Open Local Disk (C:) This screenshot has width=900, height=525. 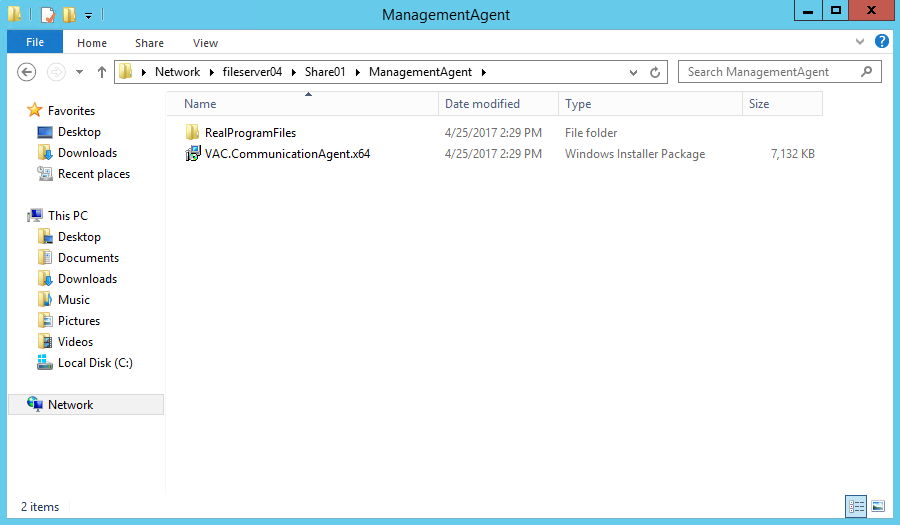tap(95, 363)
